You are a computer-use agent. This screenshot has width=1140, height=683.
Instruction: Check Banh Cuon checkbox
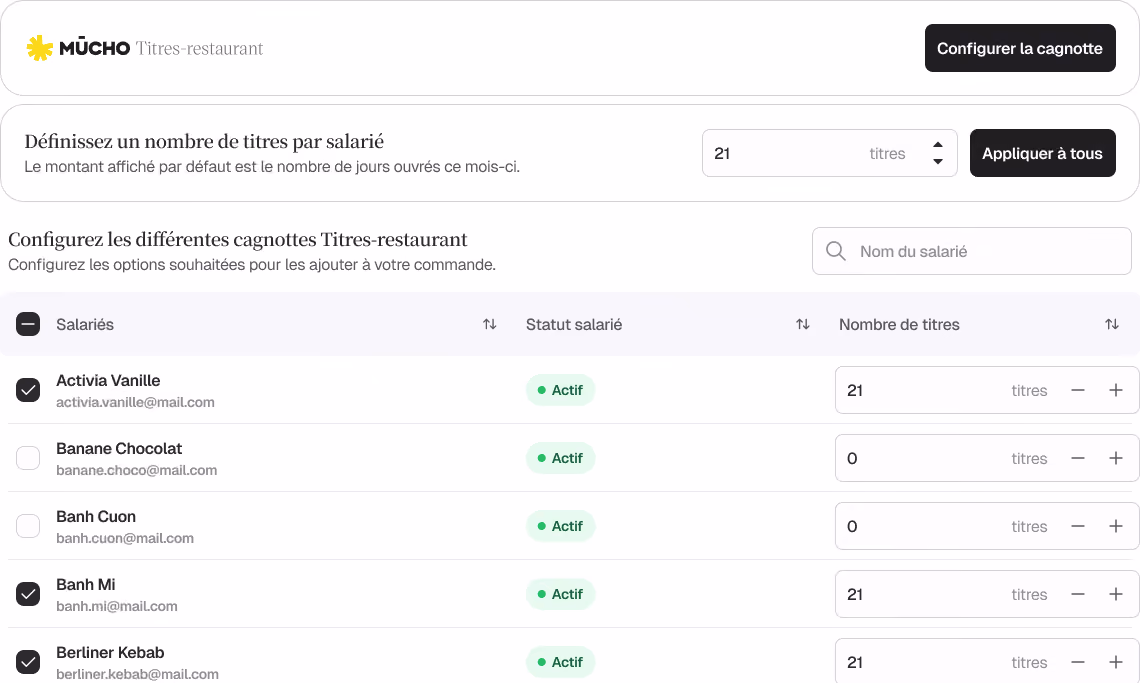28,526
